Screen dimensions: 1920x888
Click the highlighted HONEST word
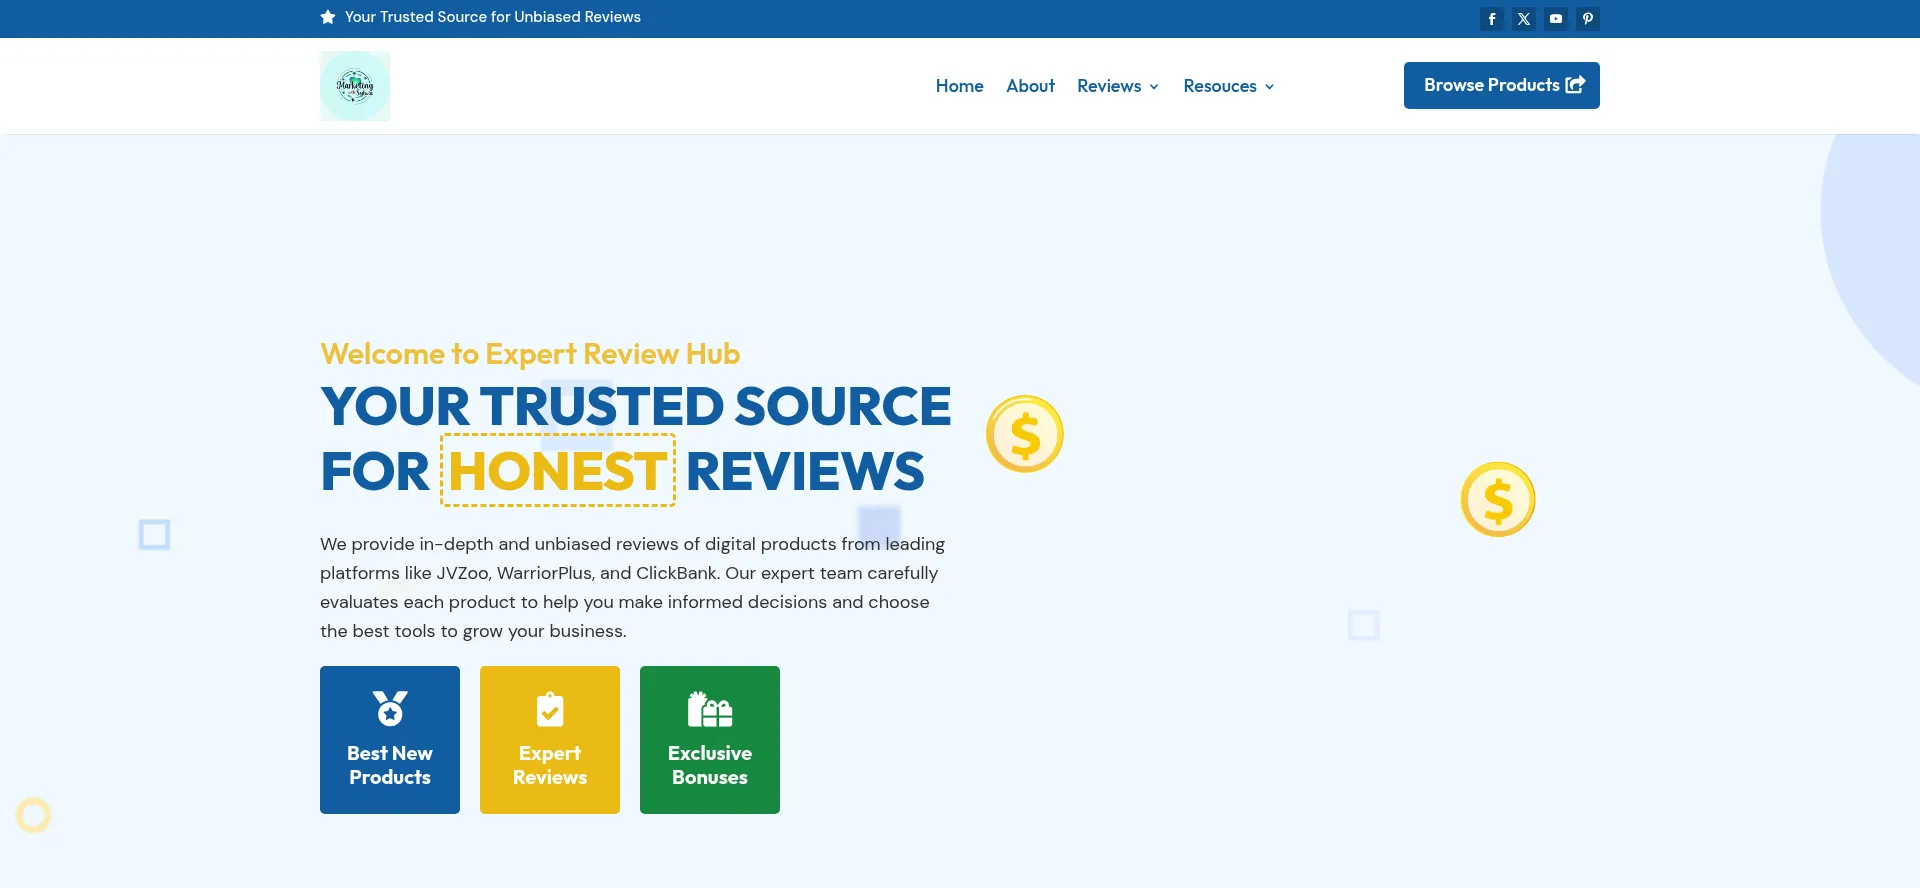click(558, 471)
